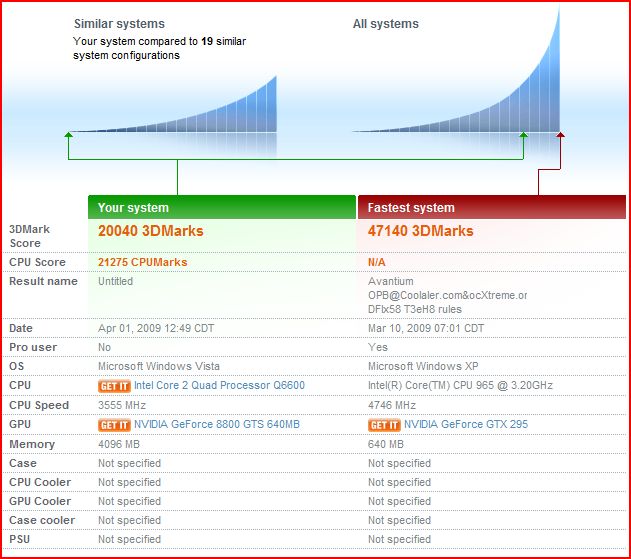Click the GPU Cooler row label
The width and height of the screenshot is (631, 559).
40,501
